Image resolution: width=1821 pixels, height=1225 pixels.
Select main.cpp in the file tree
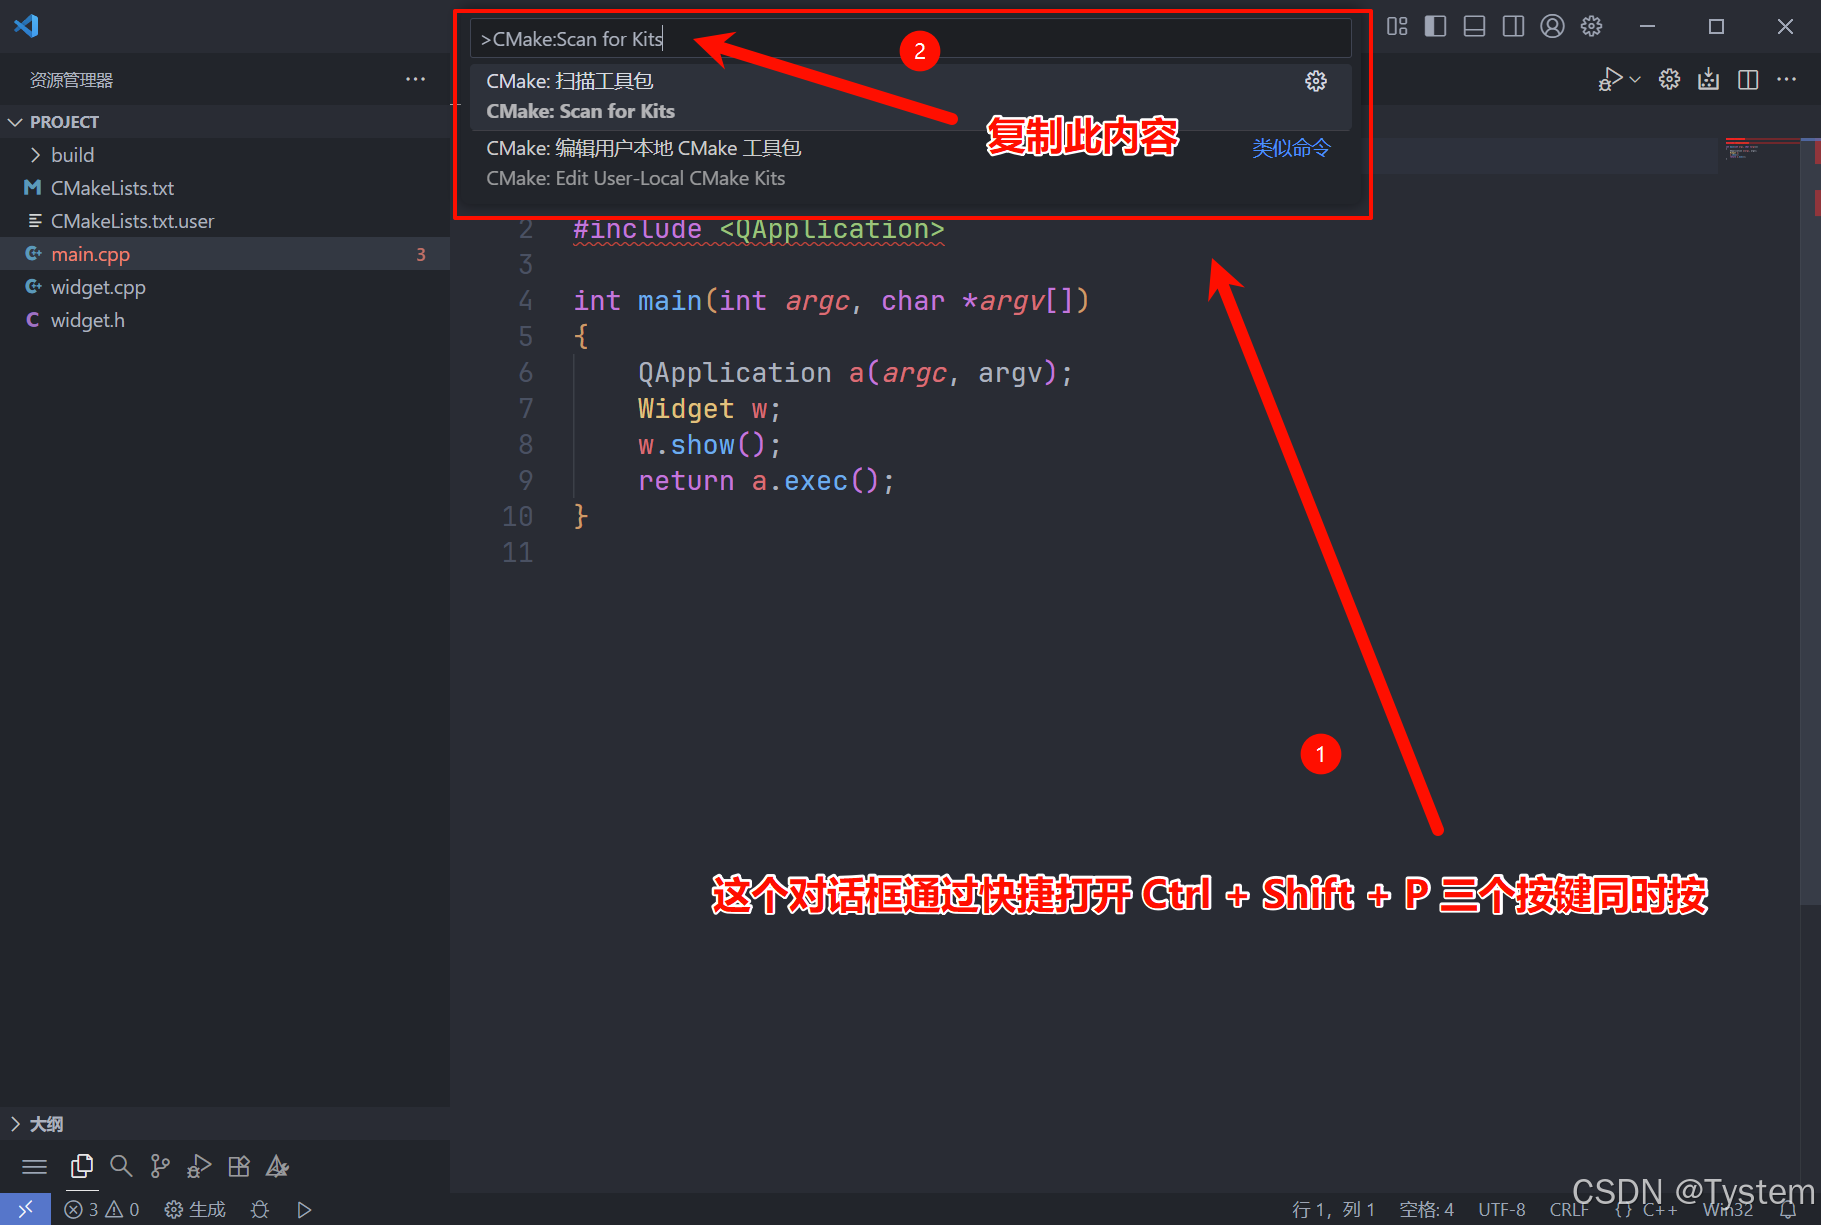pos(225,254)
